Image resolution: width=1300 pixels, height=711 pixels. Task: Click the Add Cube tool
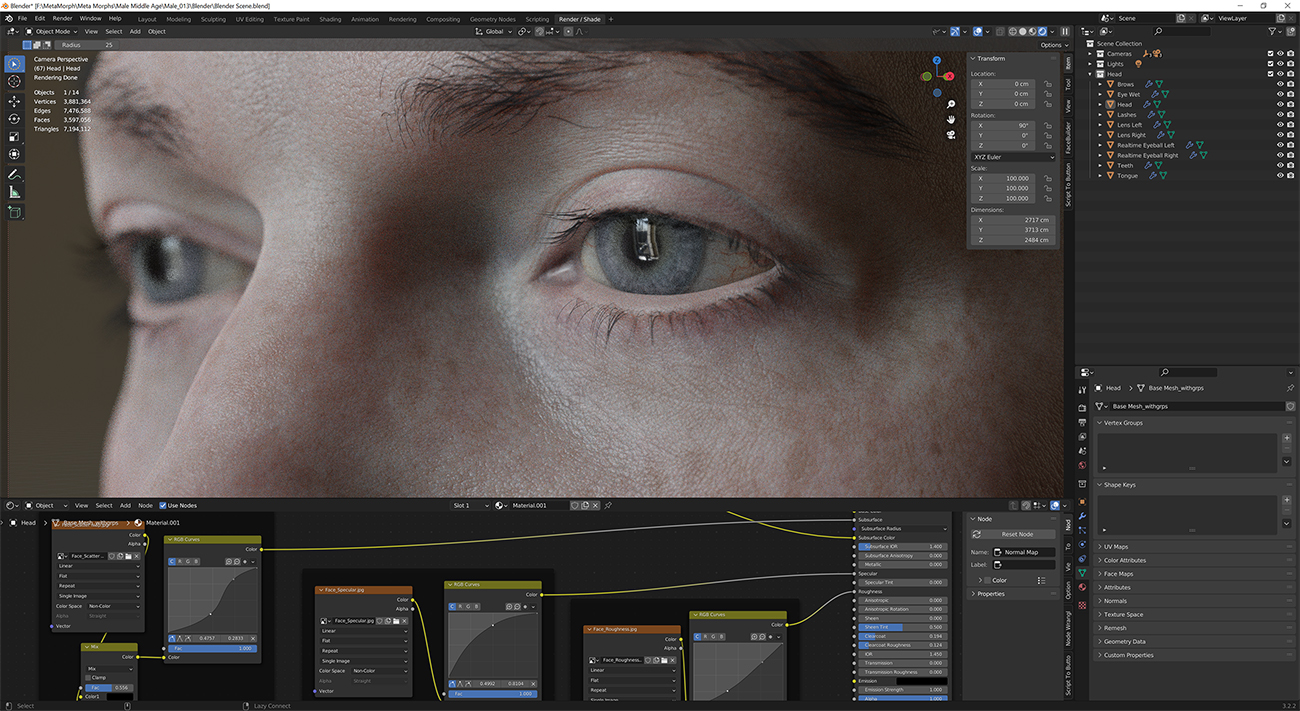(x=14, y=212)
